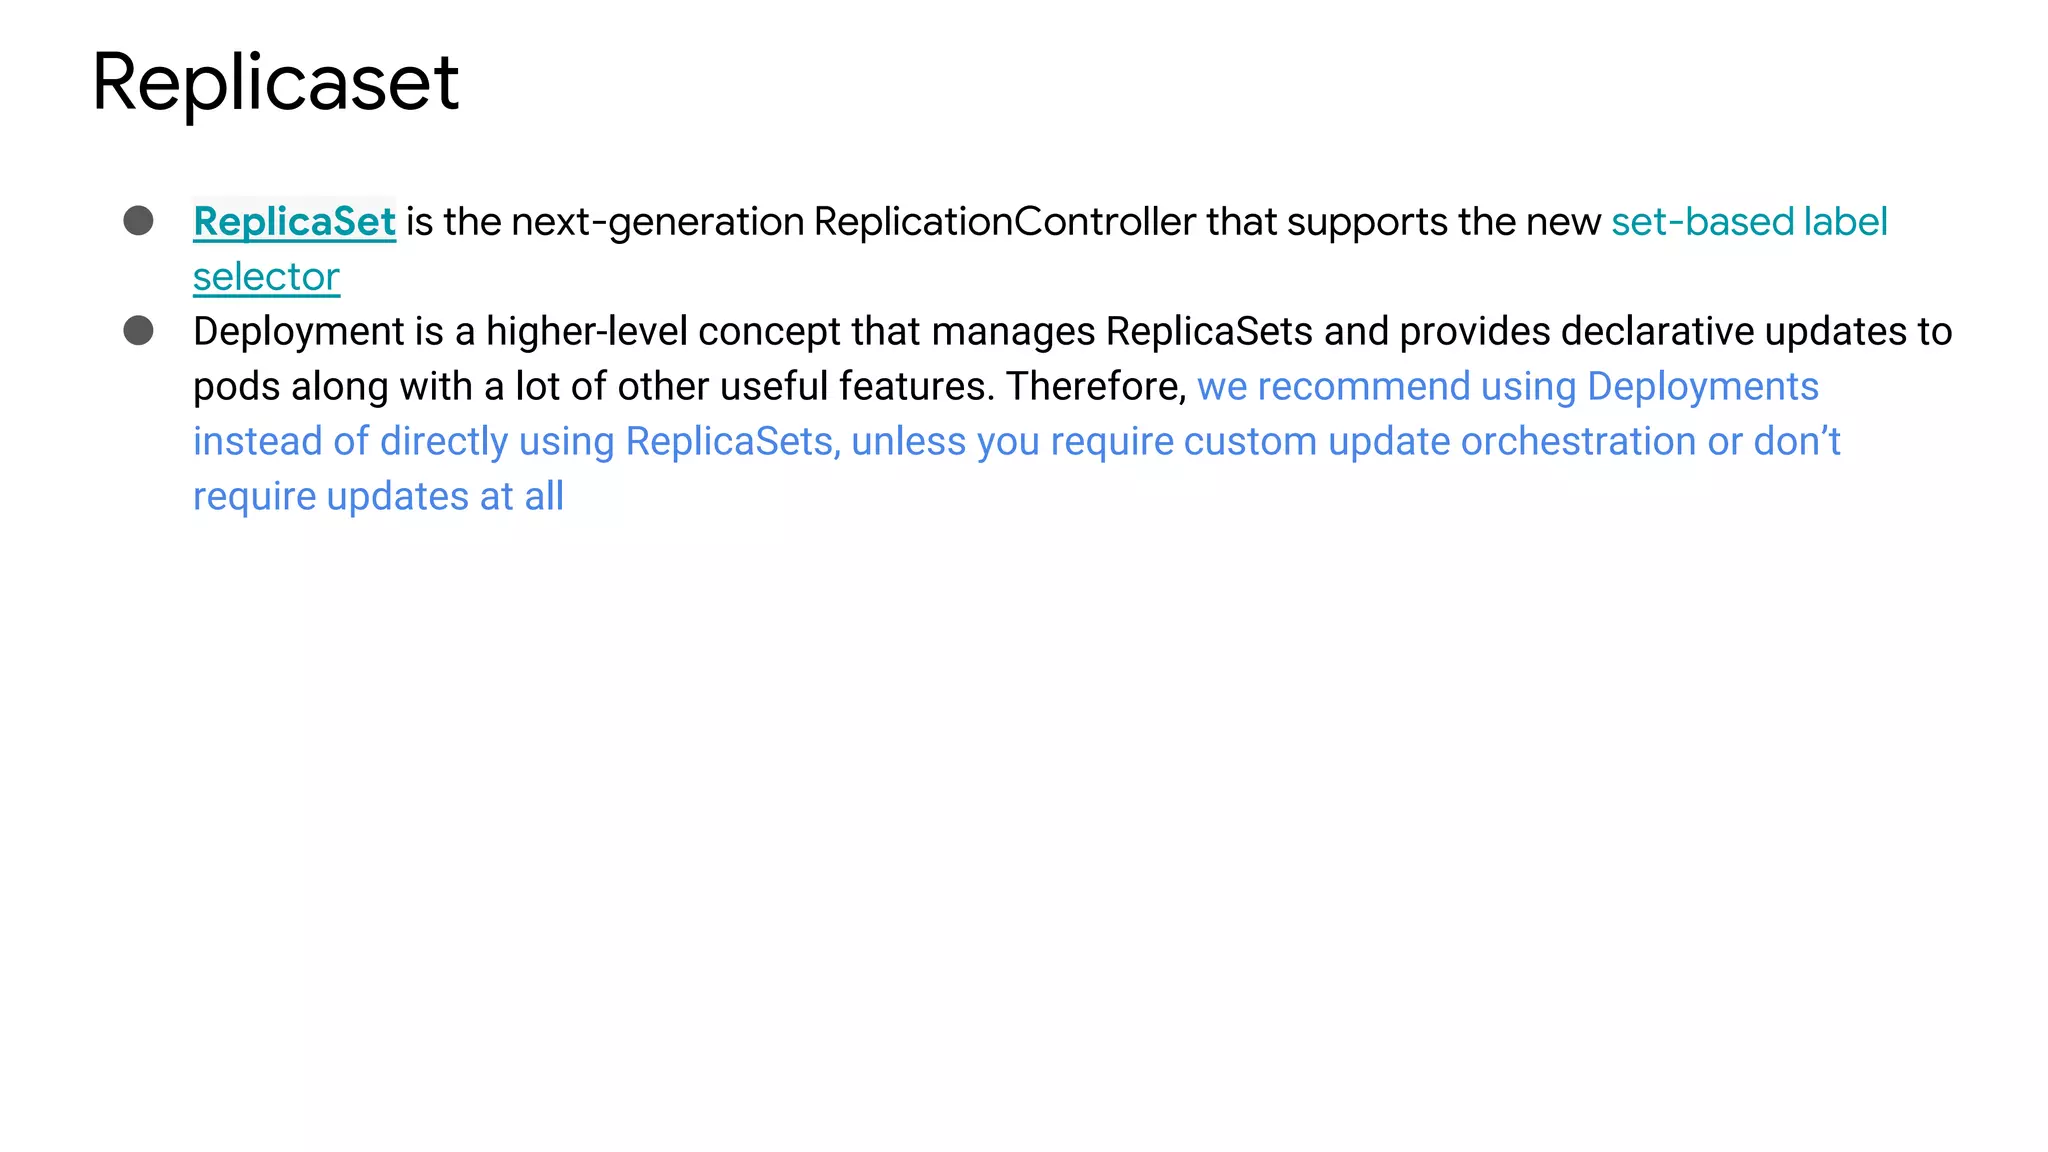
Task: Click the word 'ReplicationController' in first bullet
Action: click(x=1004, y=221)
